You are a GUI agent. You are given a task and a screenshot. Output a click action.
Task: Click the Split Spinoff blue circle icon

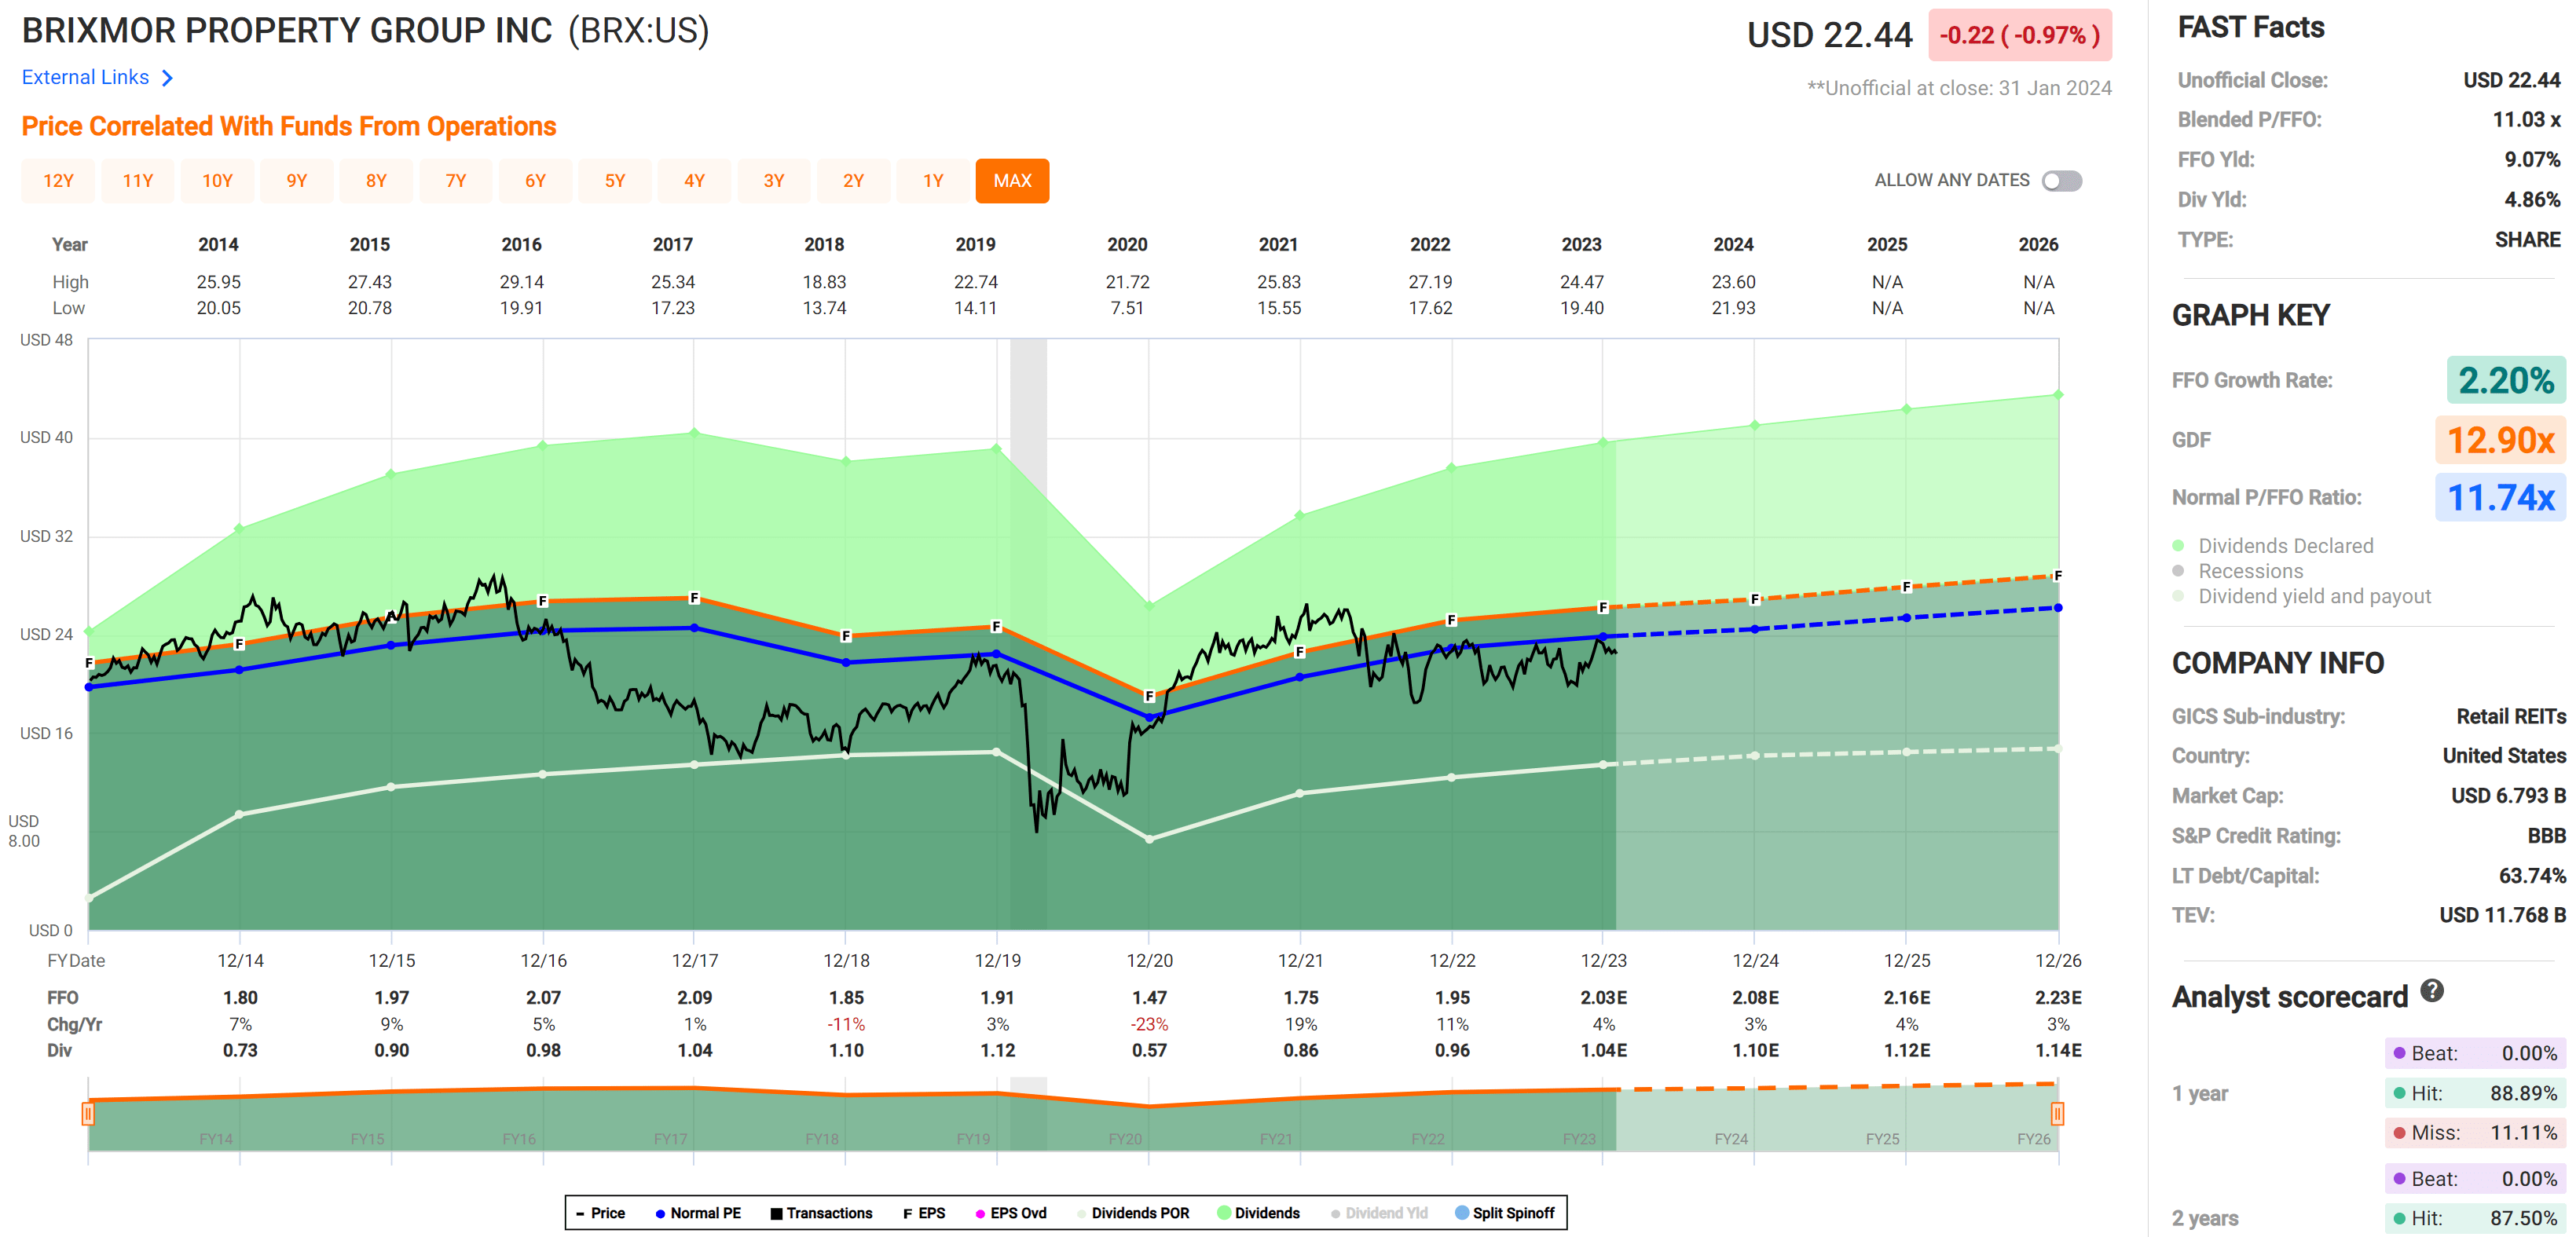pos(1464,1212)
